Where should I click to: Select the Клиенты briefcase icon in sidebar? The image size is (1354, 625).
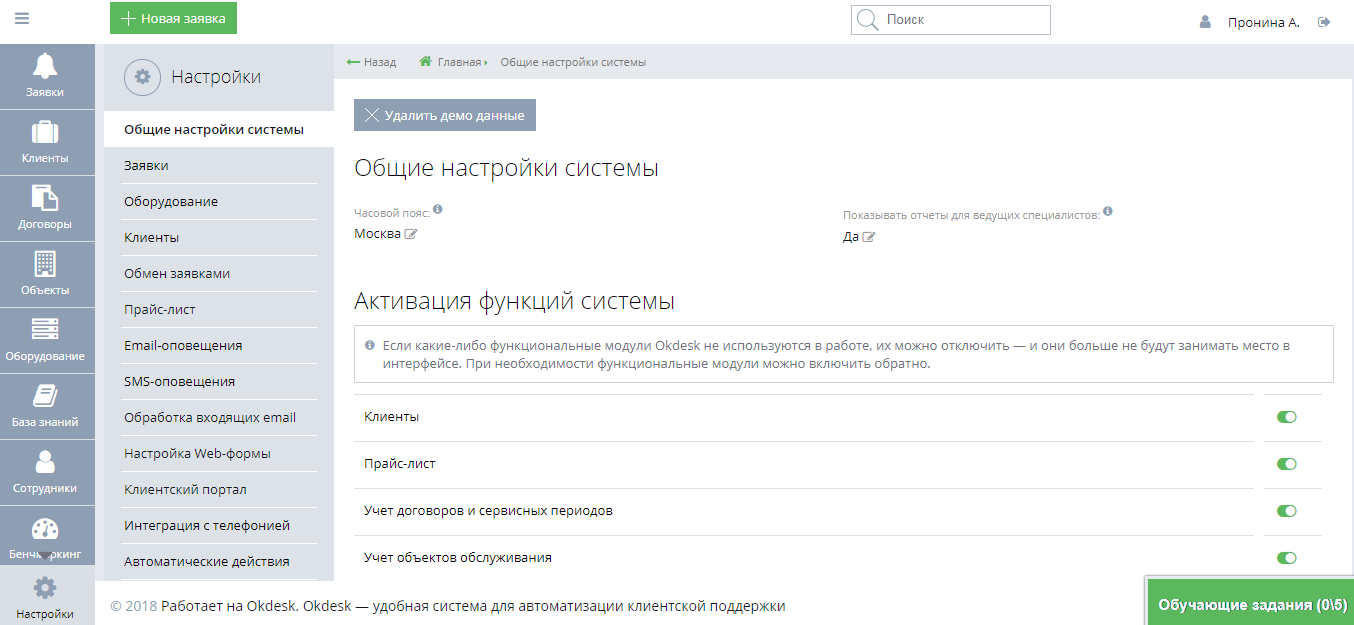[x=47, y=142]
